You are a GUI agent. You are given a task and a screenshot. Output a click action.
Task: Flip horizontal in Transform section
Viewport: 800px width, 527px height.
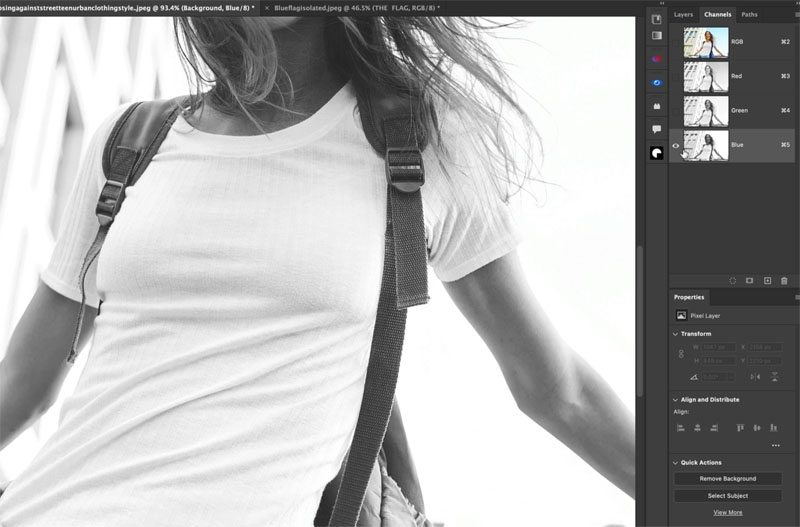(755, 376)
